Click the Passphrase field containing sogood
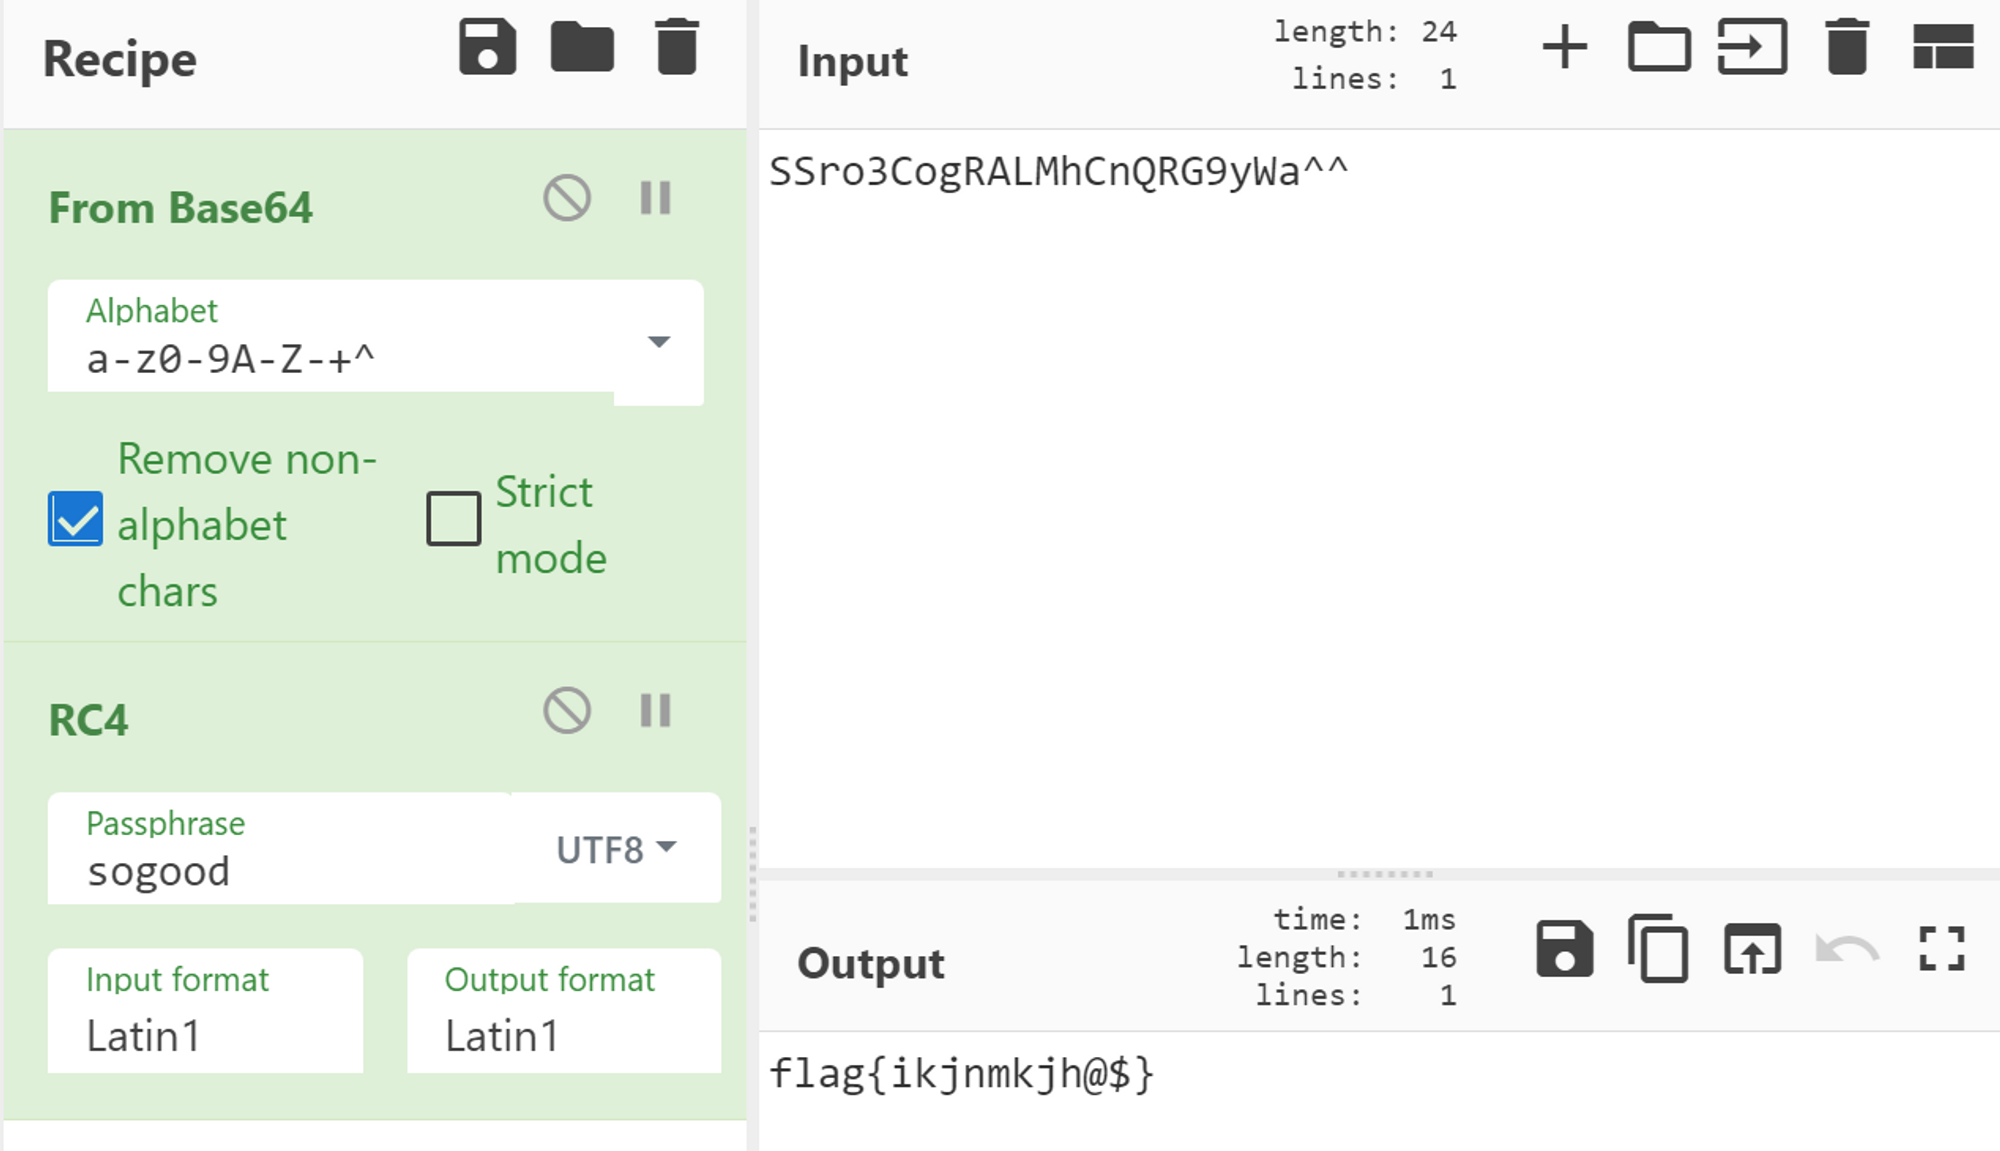Viewport: 2000px width, 1151px height. (280, 870)
